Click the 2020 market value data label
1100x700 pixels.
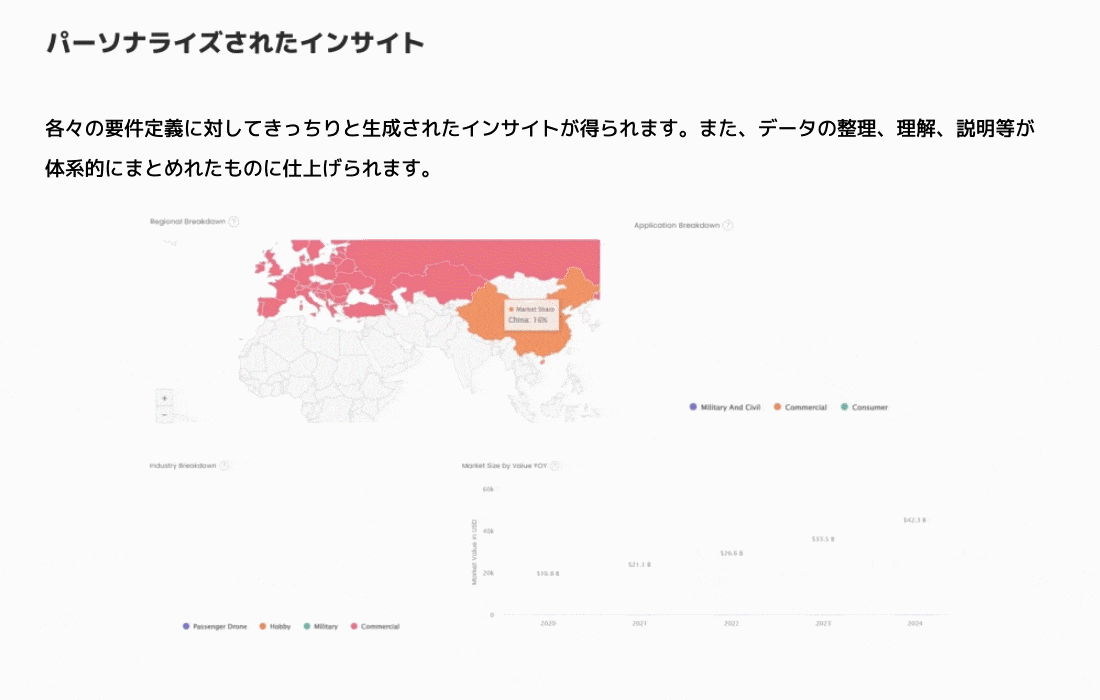(x=548, y=574)
